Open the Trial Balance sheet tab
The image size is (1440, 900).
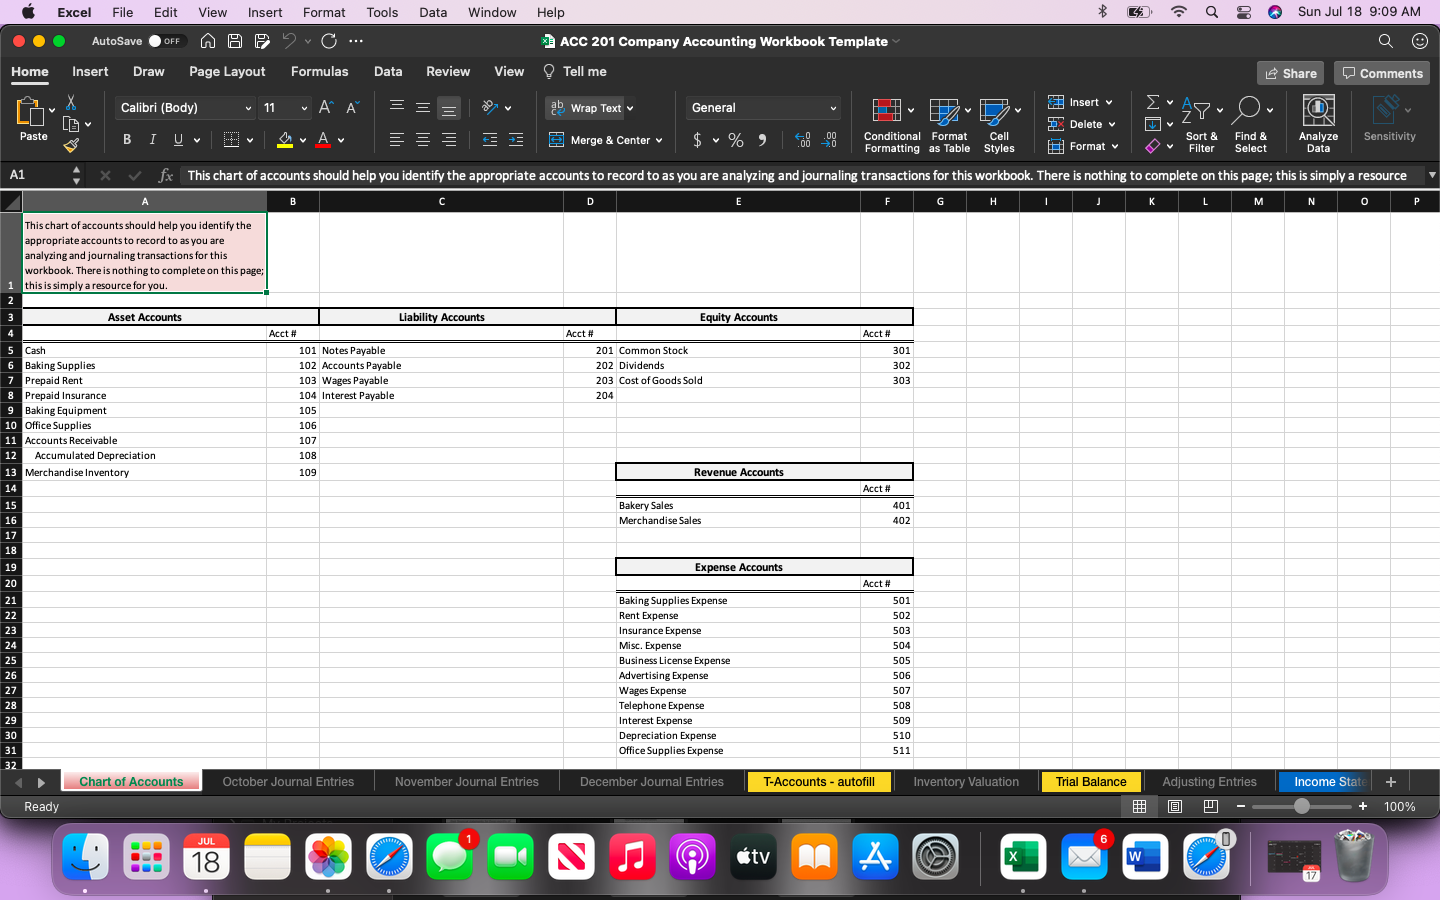pos(1091,782)
